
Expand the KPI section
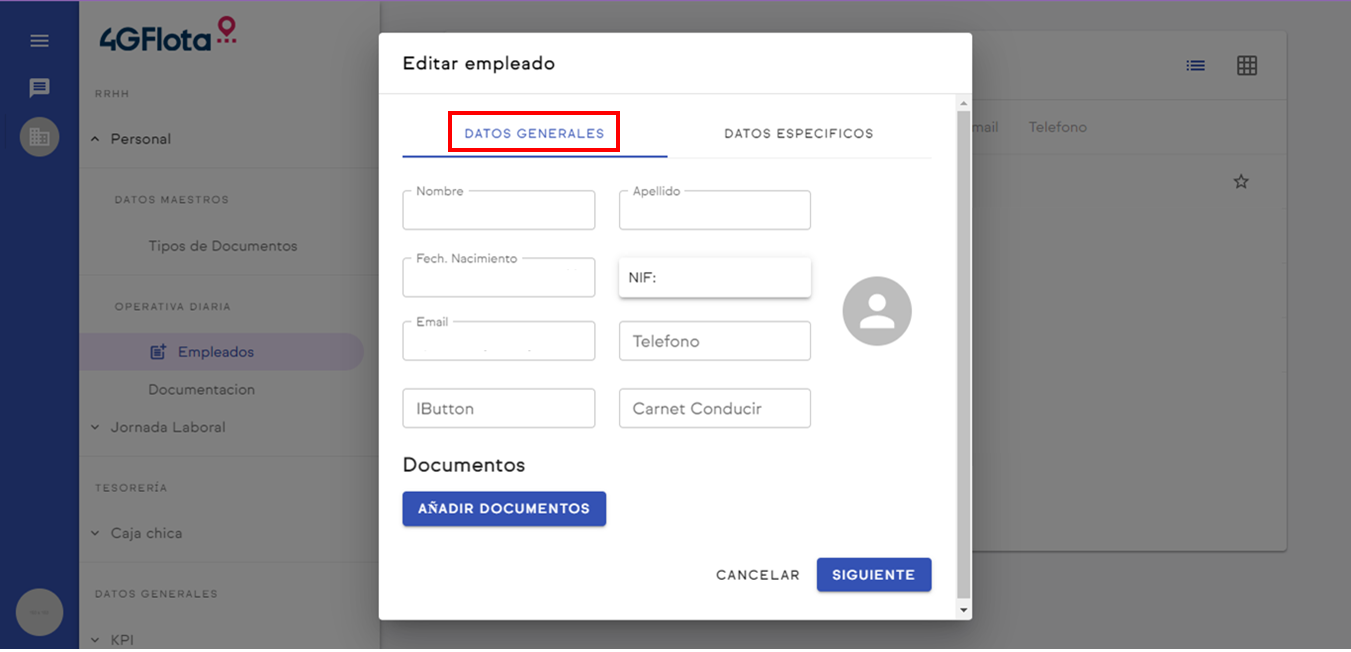tap(96, 640)
